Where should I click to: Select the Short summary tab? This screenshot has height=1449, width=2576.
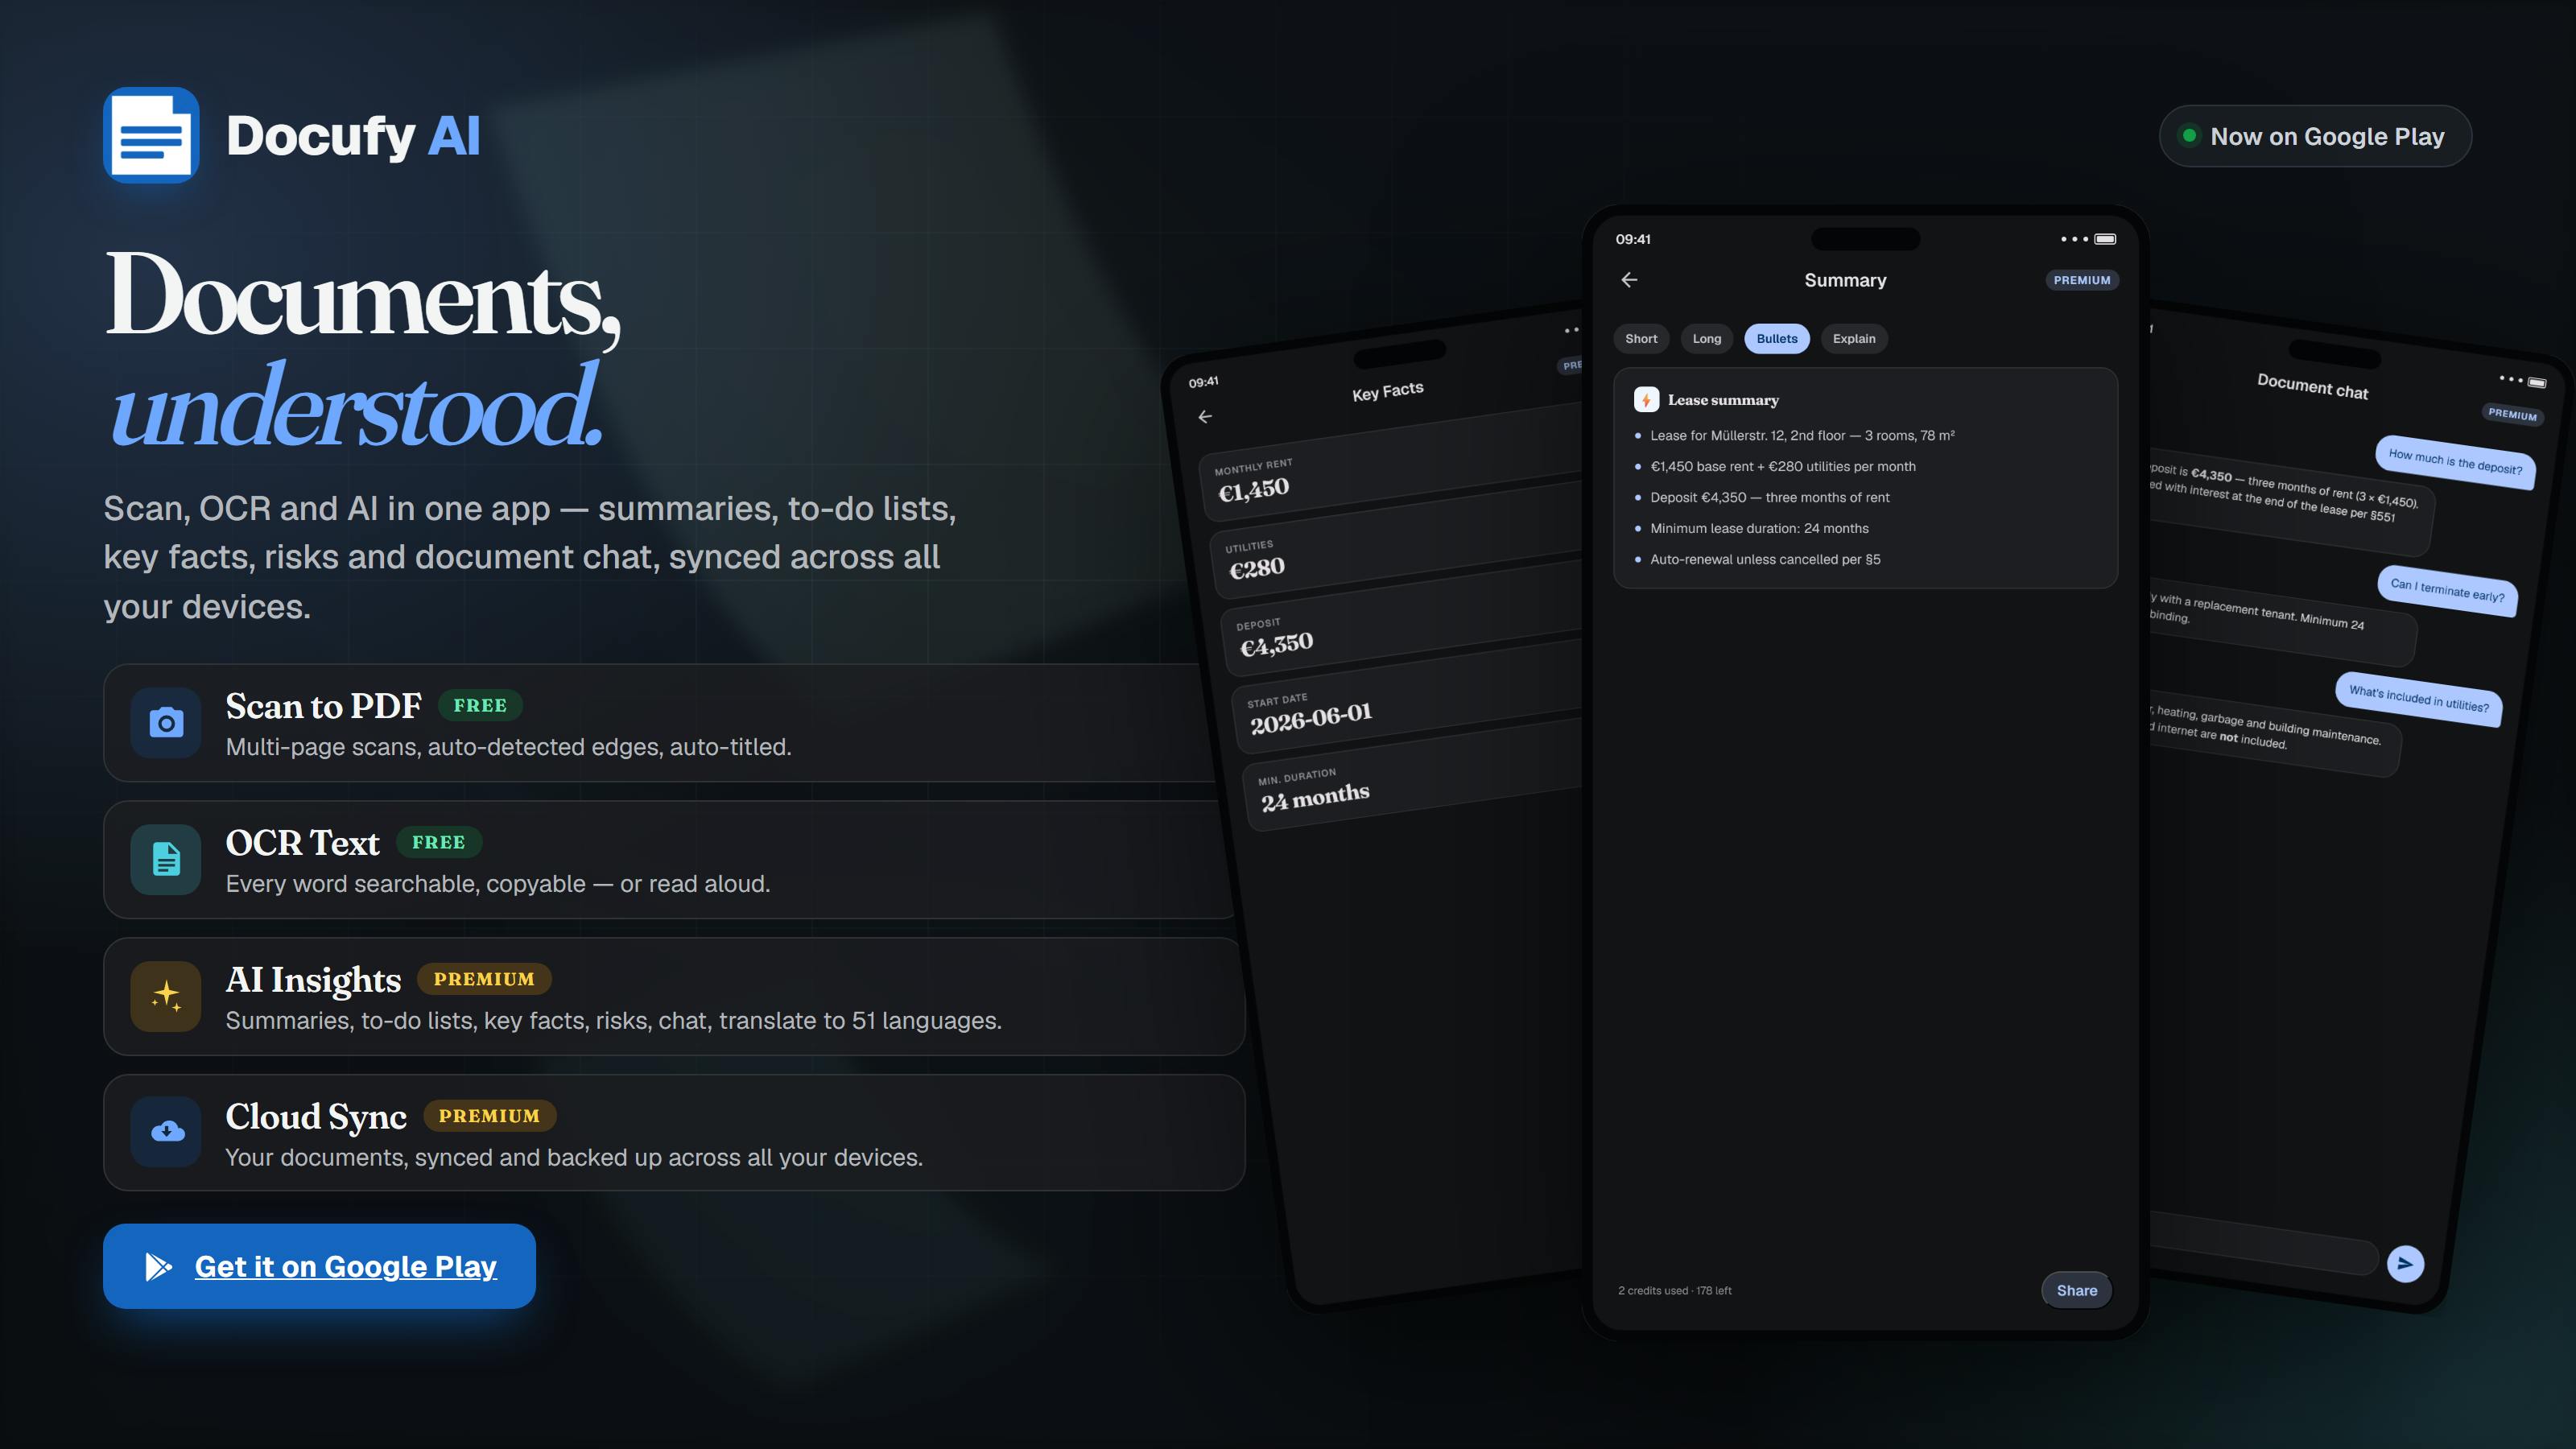click(x=1641, y=339)
